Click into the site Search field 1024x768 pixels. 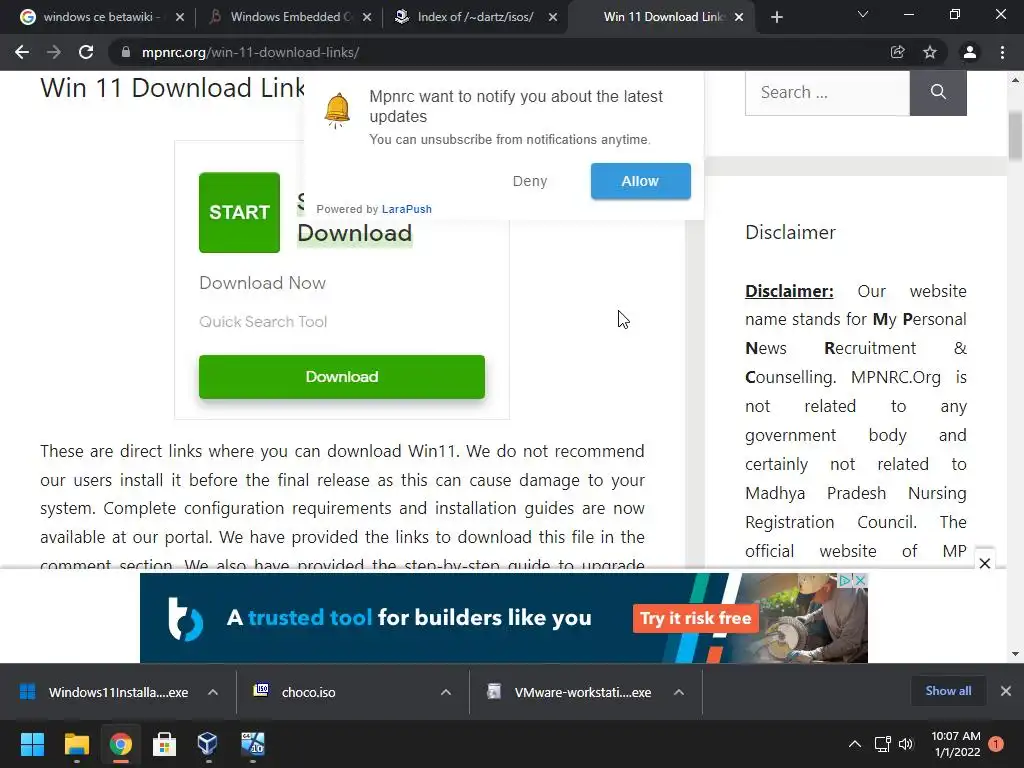827,93
